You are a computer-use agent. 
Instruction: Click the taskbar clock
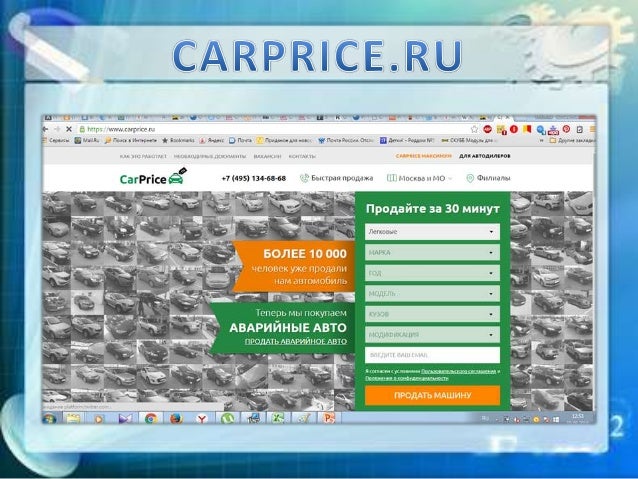click(577, 418)
